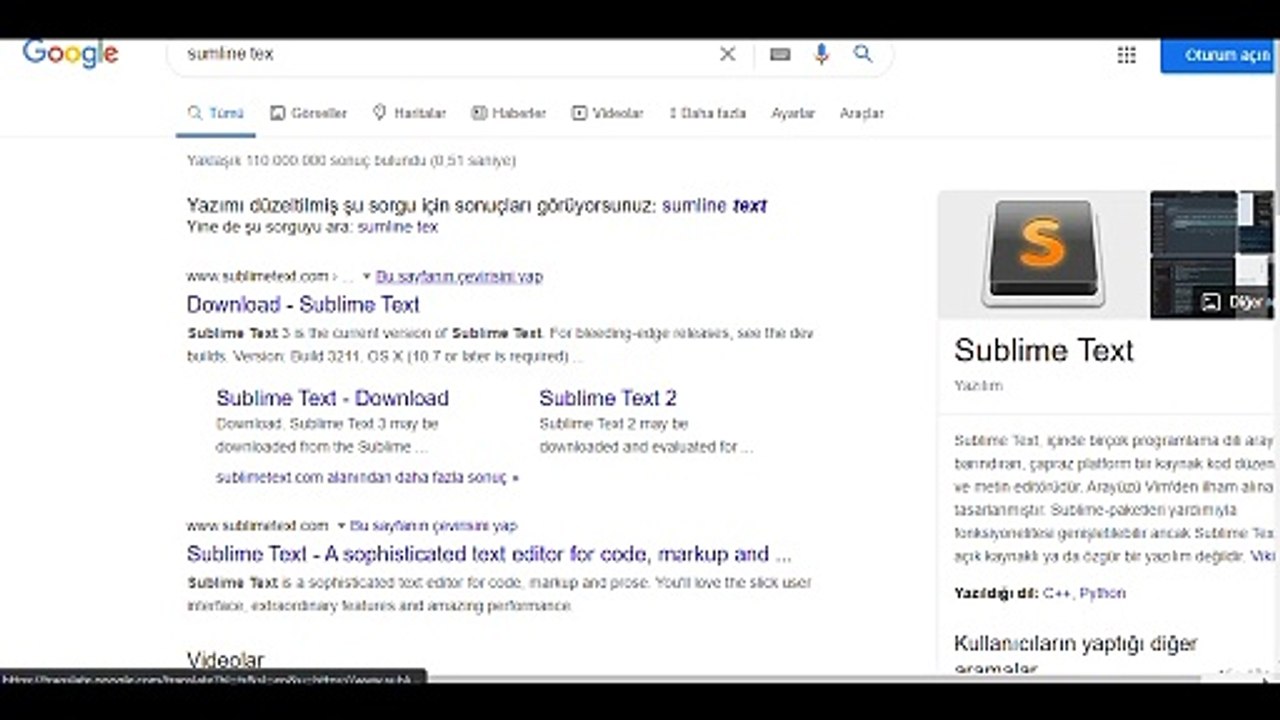This screenshot has width=1280, height=720.
Task: Open the editor screenshot thumbnail
Action: [x=1193, y=222]
